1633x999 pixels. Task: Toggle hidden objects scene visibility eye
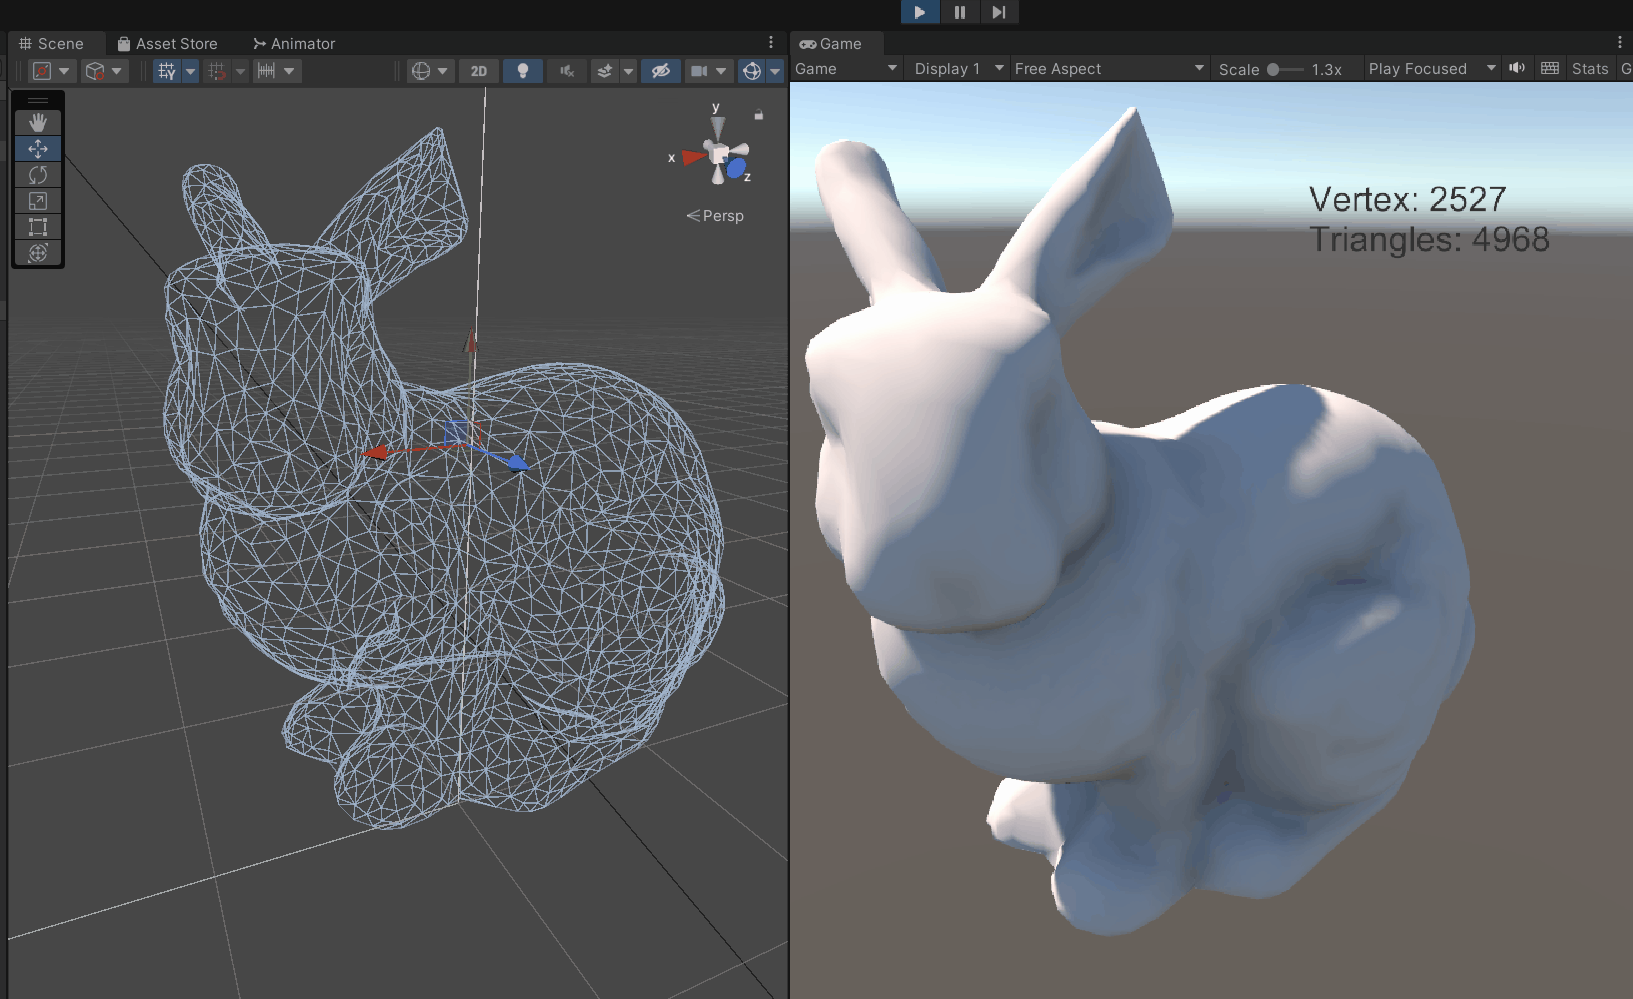[661, 71]
